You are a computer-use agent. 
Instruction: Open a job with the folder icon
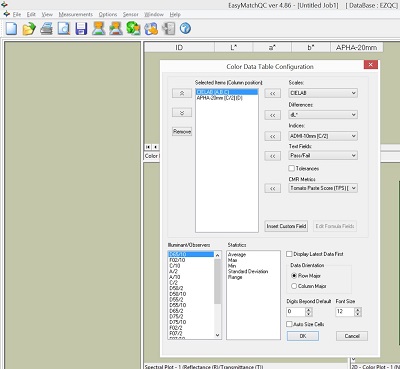point(29,28)
